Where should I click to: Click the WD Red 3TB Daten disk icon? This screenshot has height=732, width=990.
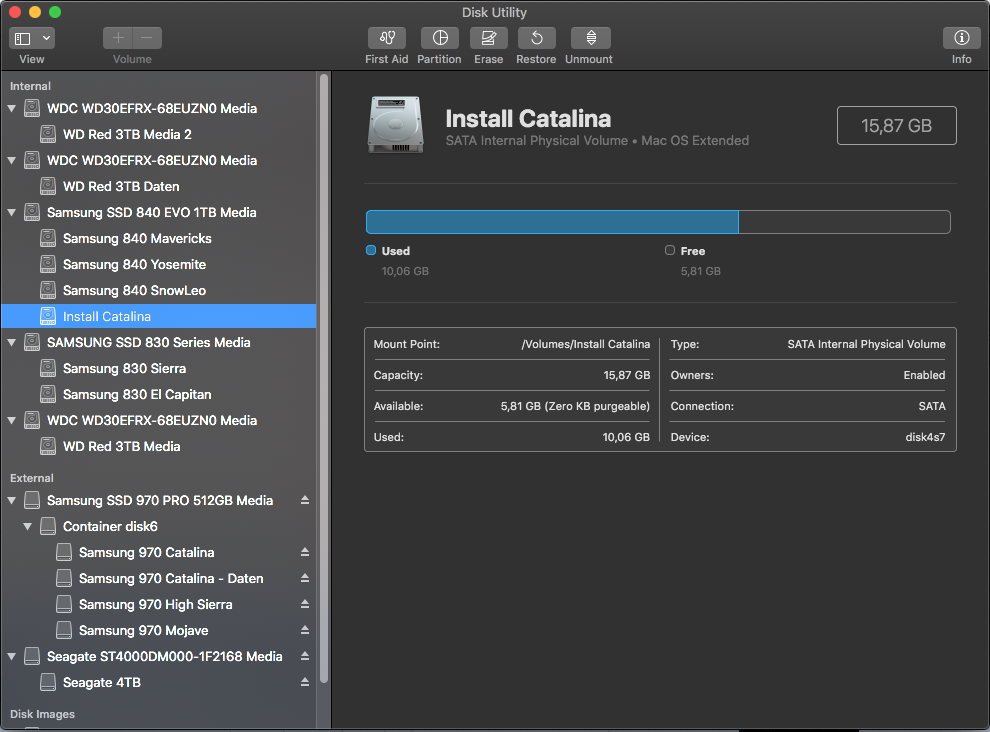coord(48,186)
